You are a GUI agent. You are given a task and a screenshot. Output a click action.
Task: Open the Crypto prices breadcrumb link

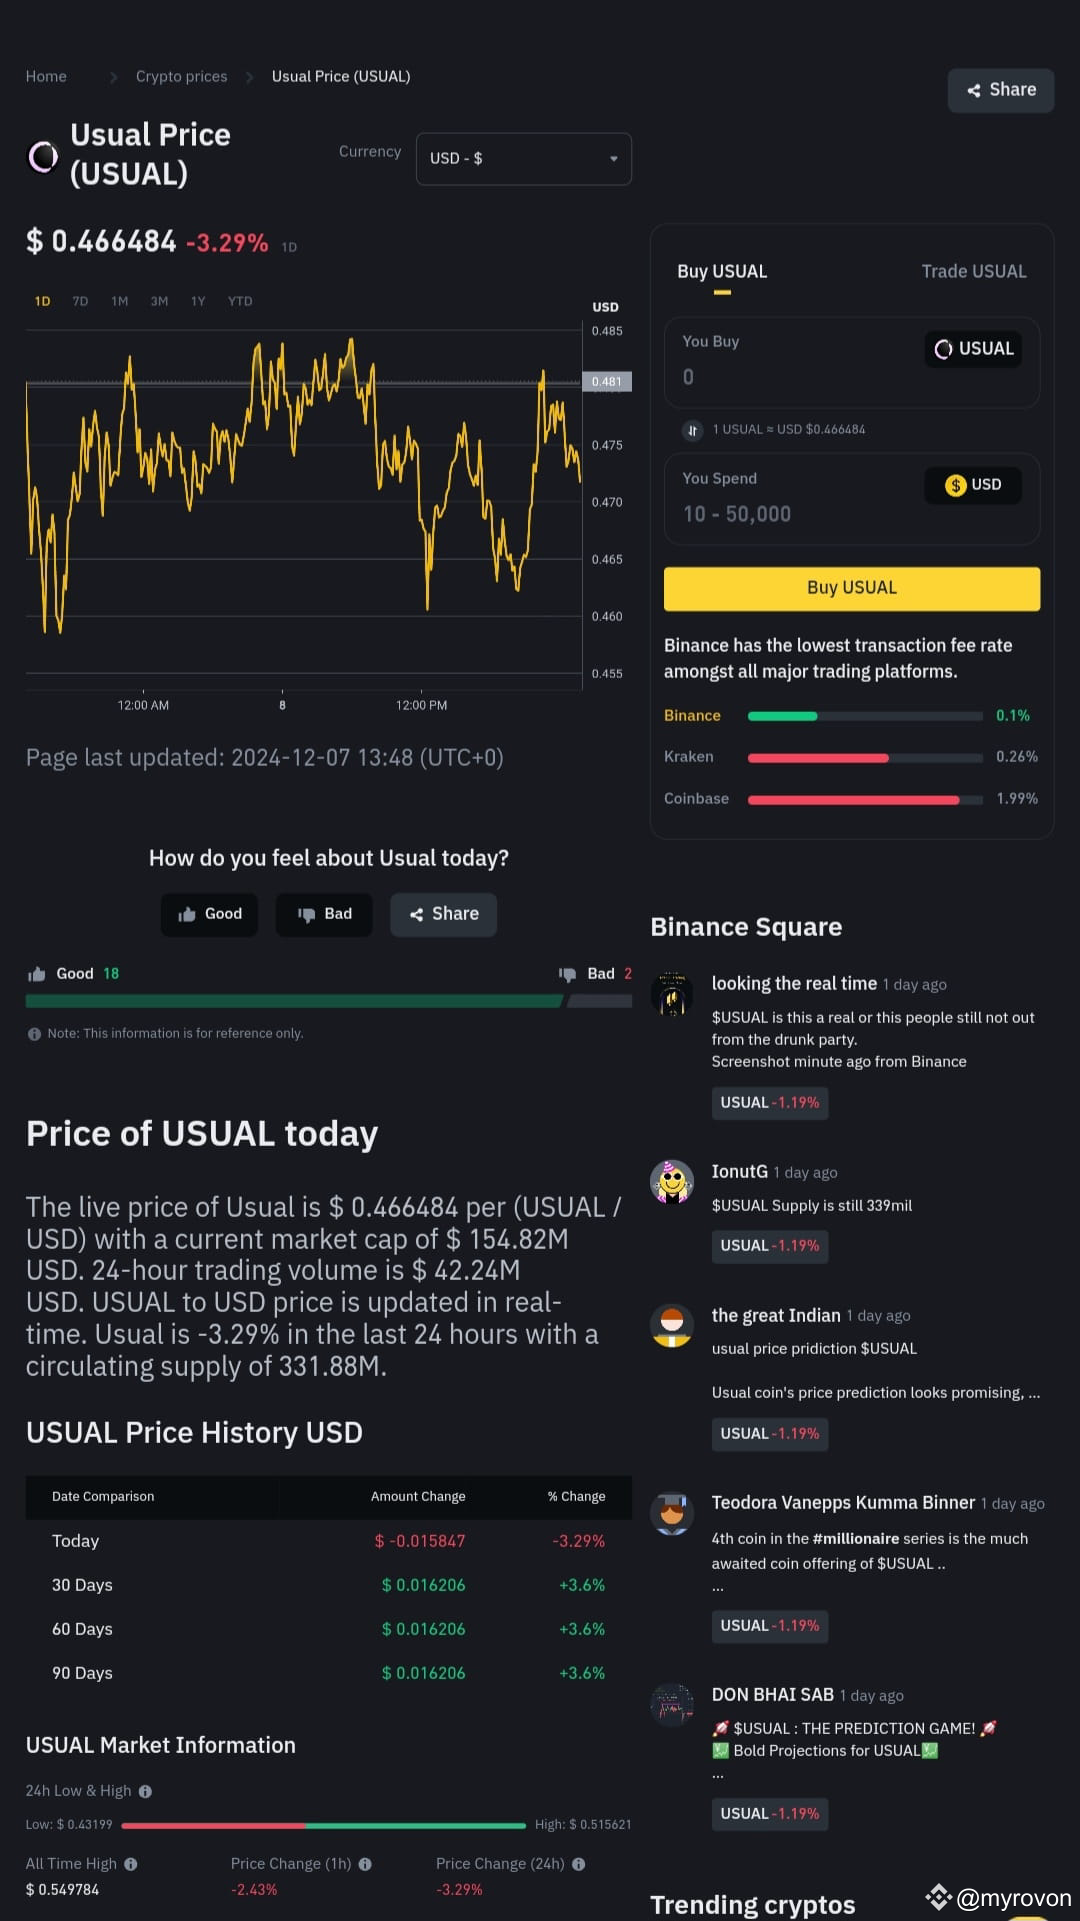181,76
